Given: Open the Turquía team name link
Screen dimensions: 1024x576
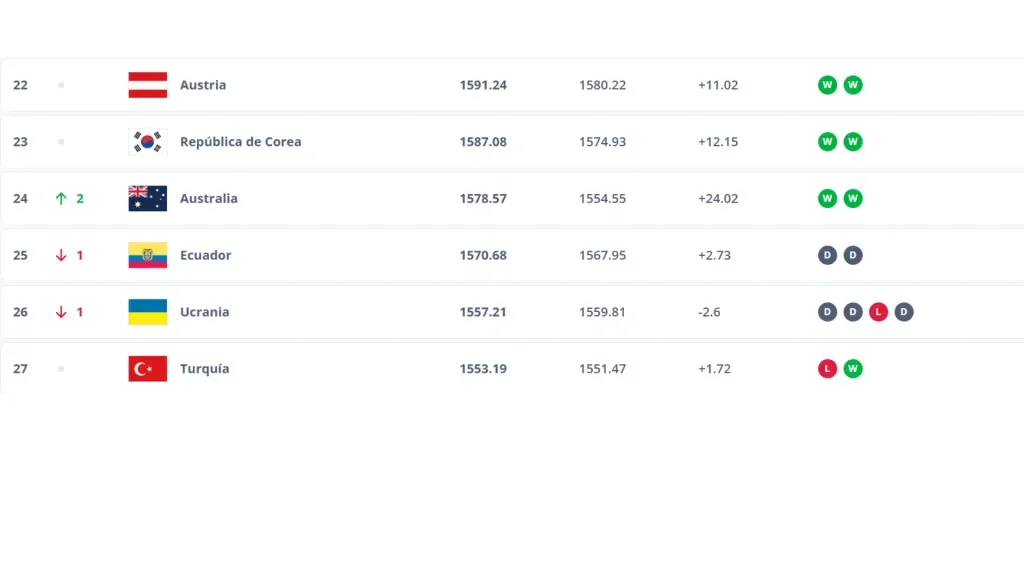Looking at the screenshot, I should [x=204, y=369].
